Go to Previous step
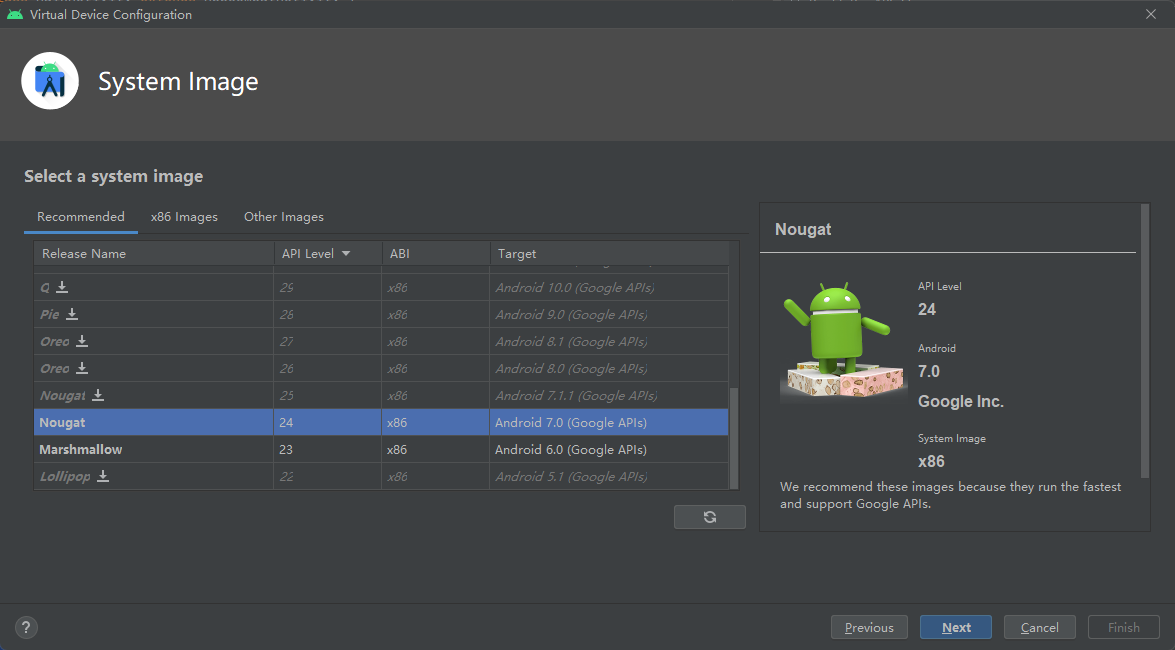Viewport: 1175px width, 650px height. tap(869, 628)
